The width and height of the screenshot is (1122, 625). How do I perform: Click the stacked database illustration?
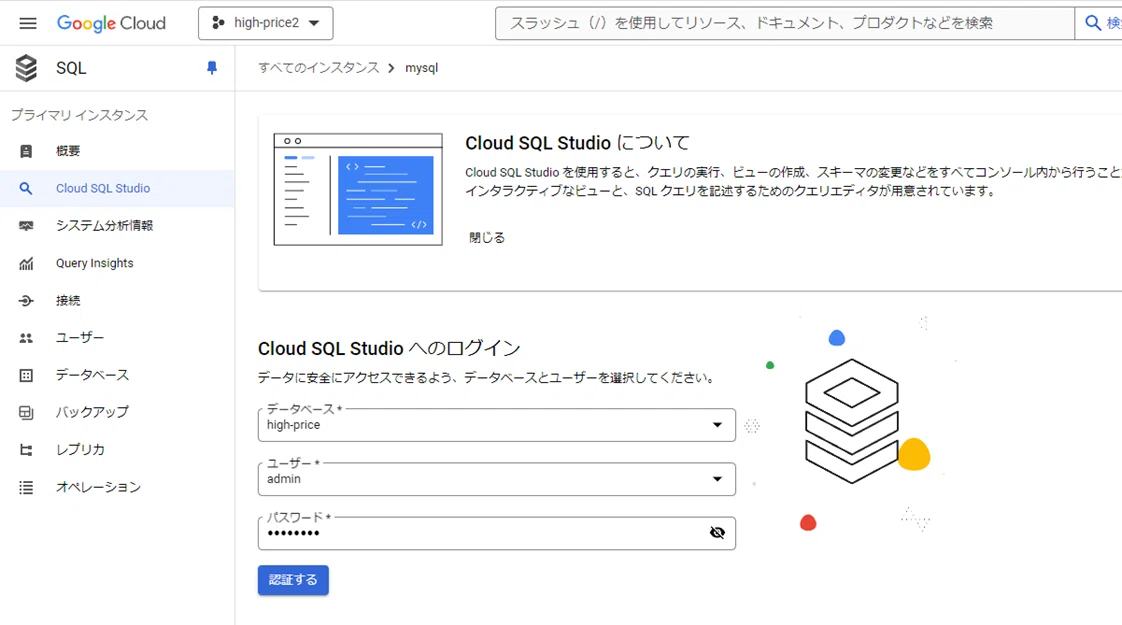[x=852, y=421]
